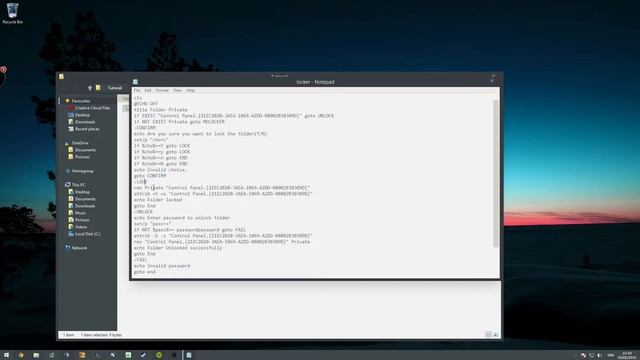The width and height of the screenshot is (640, 360).
Task: Click the Favourites star icon
Action: (x=68, y=100)
